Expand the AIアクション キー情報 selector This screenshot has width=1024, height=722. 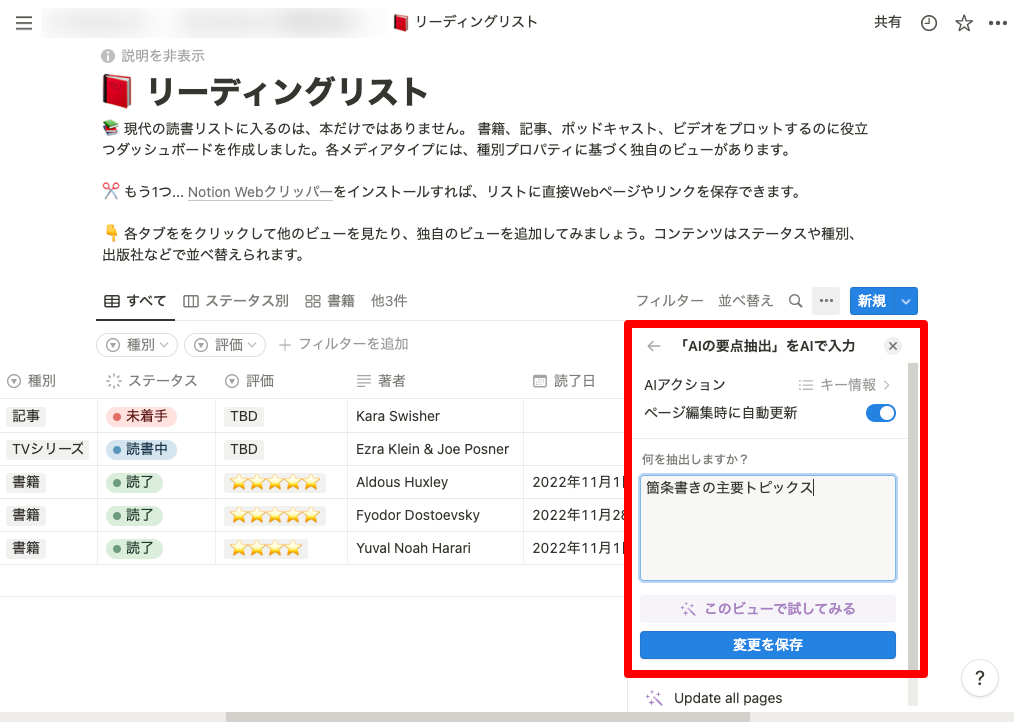(845, 384)
